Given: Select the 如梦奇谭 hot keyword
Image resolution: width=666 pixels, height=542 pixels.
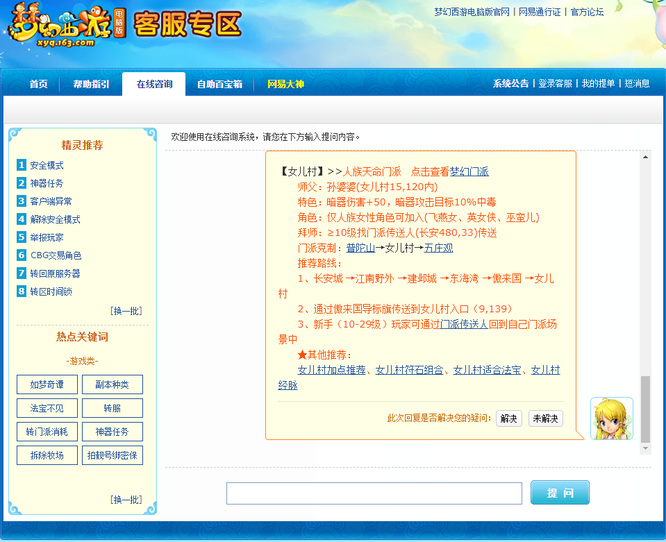Looking at the screenshot, I should point(46,385).
